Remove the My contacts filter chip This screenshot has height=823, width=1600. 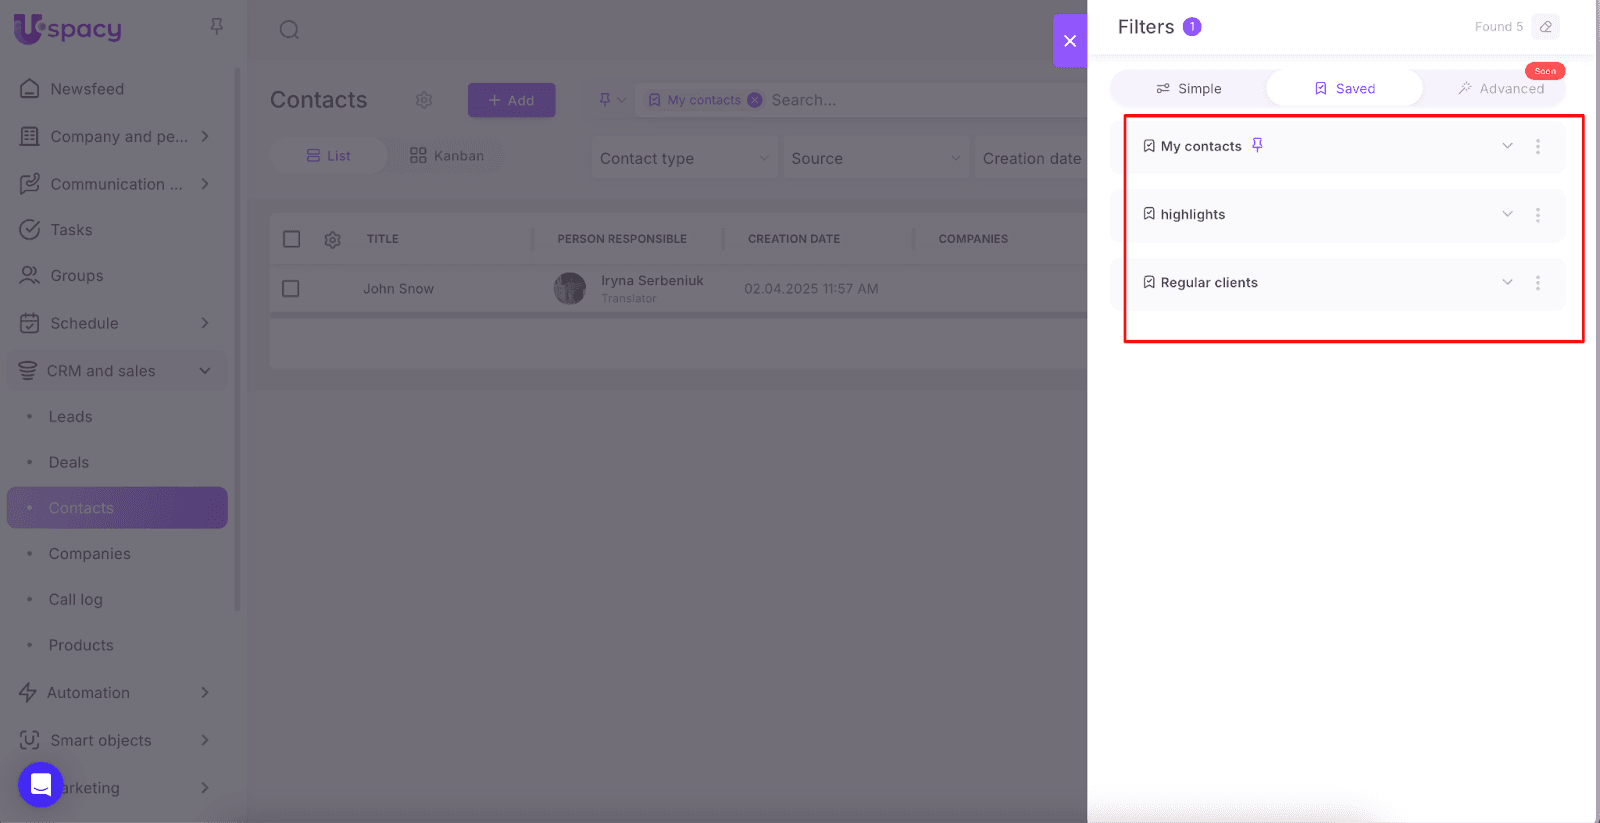(755, 100)
